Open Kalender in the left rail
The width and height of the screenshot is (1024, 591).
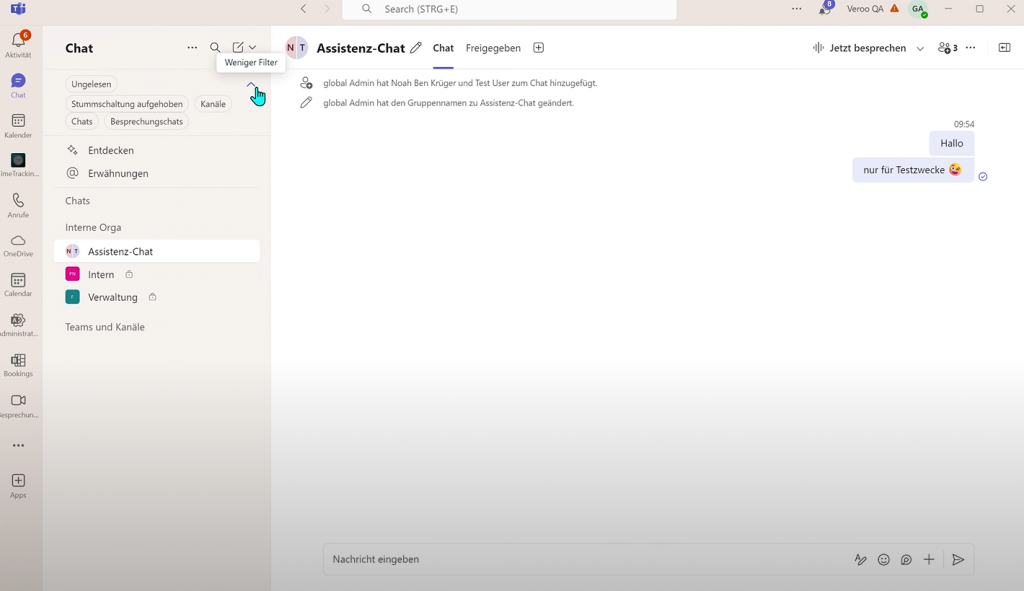click(x=18, y=125)
